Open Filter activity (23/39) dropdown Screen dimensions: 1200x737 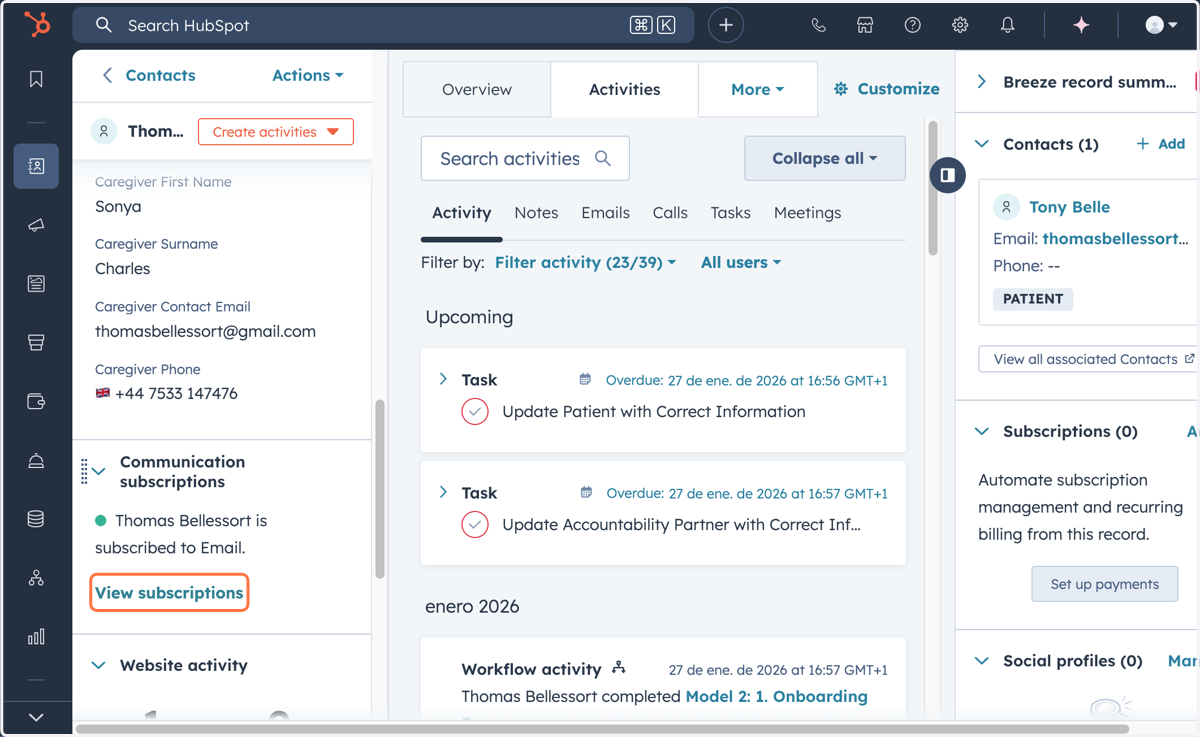point(586,262)
